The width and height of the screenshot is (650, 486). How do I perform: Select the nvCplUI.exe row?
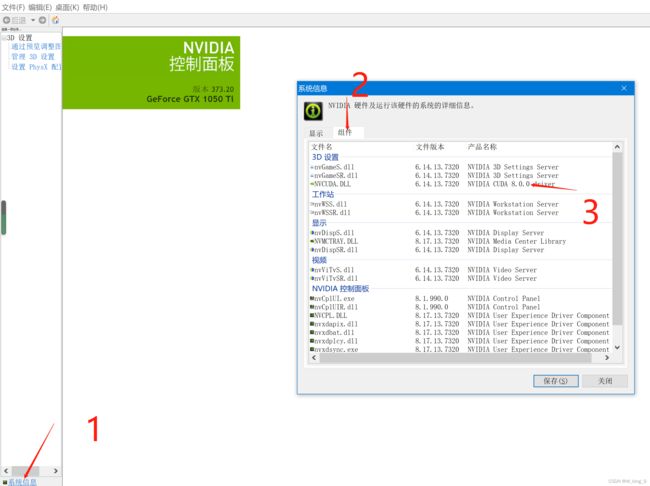point(461,299)
